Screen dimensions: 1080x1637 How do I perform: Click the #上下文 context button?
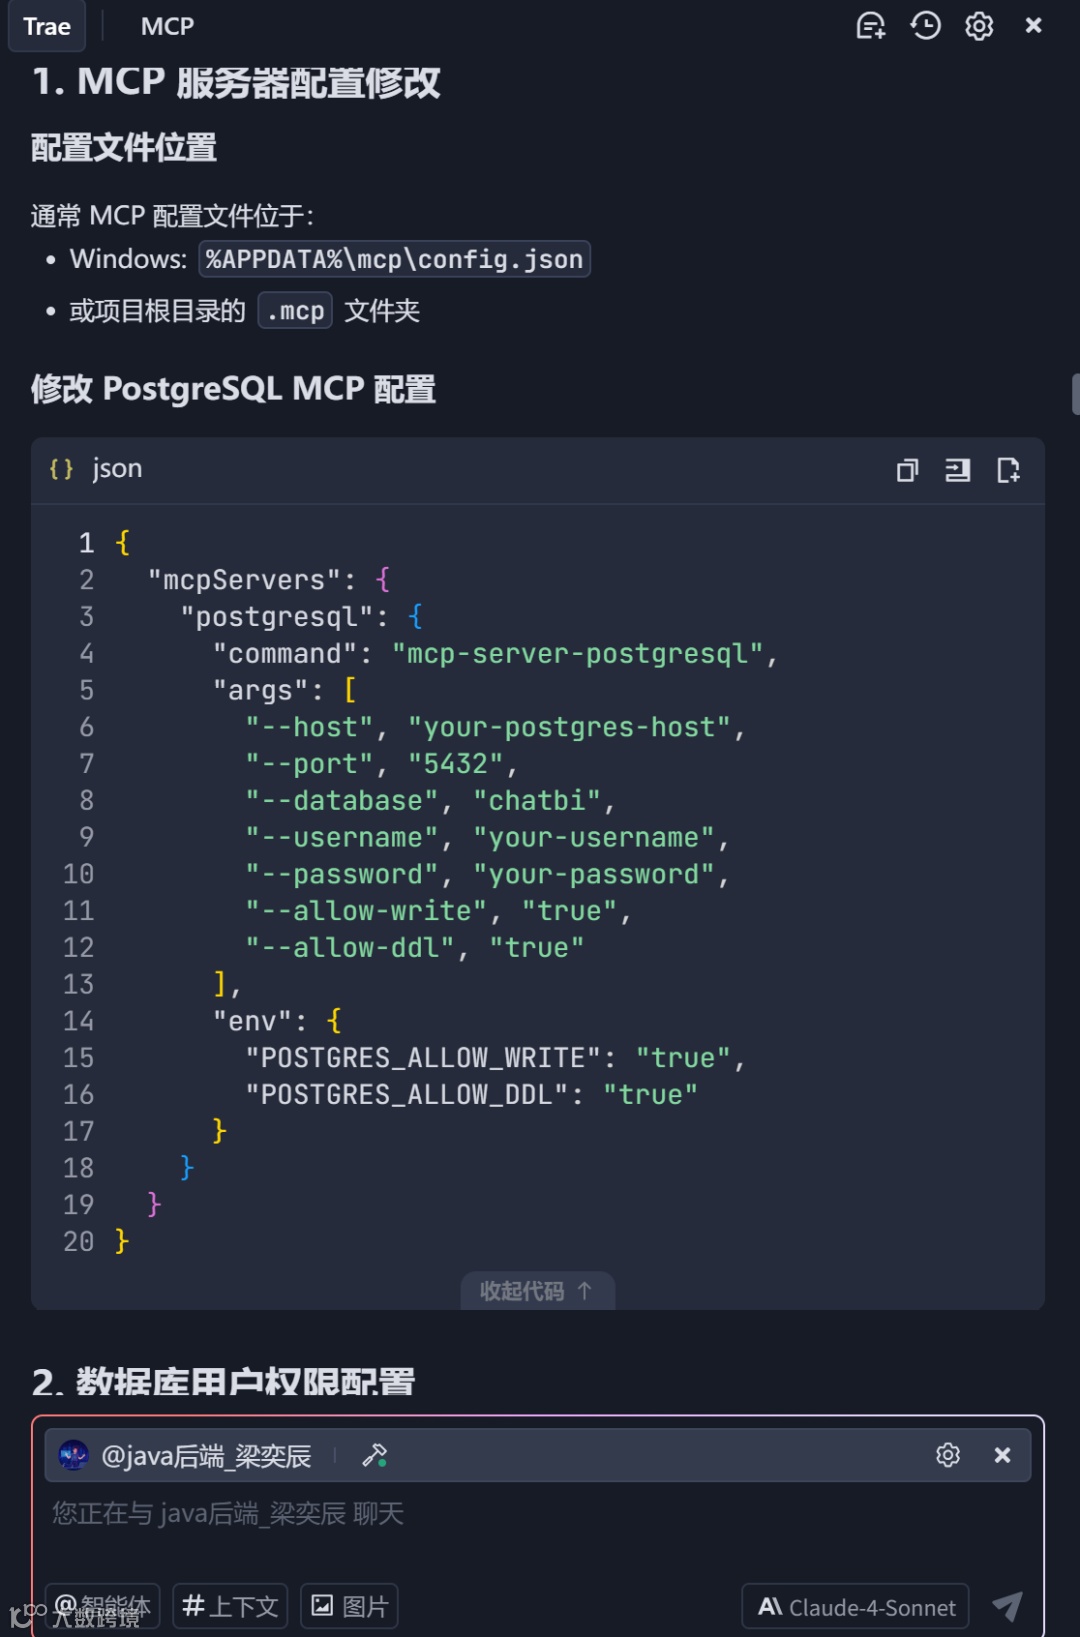coord(230,1606)
